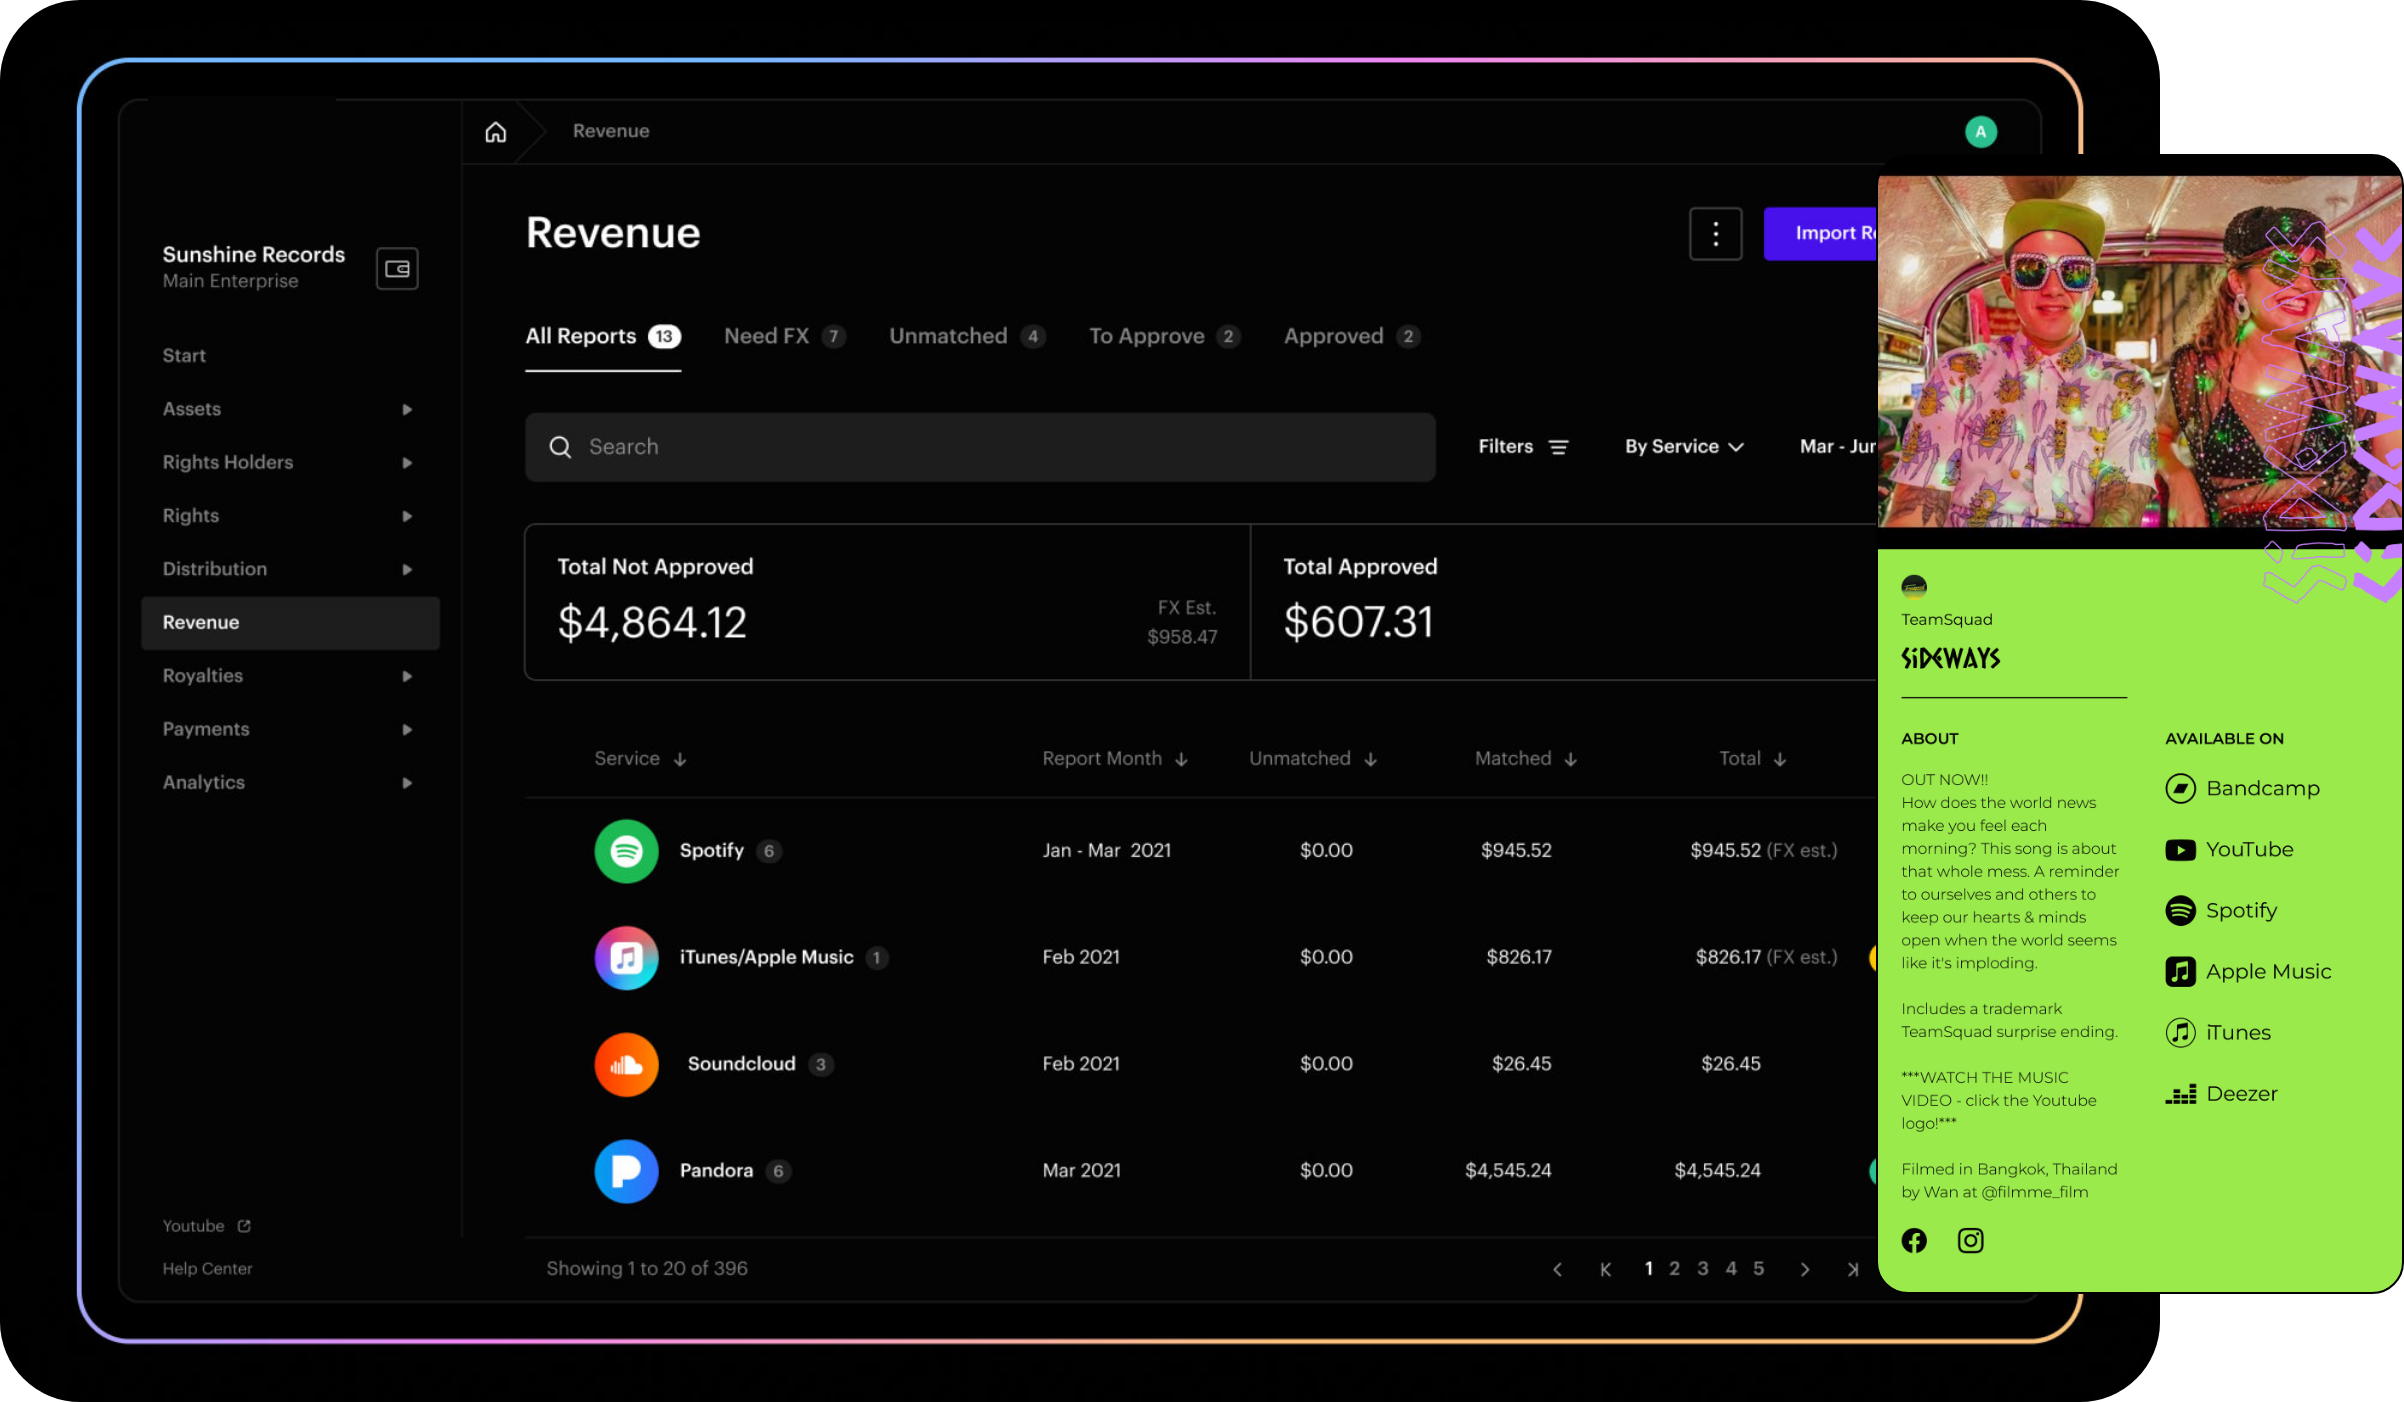Image resolution: width=2404 pixels, height=1402 pixels.
Task: Click the Soundcloud 'Feb 2021' report month
Action: coord(1081,1064)
